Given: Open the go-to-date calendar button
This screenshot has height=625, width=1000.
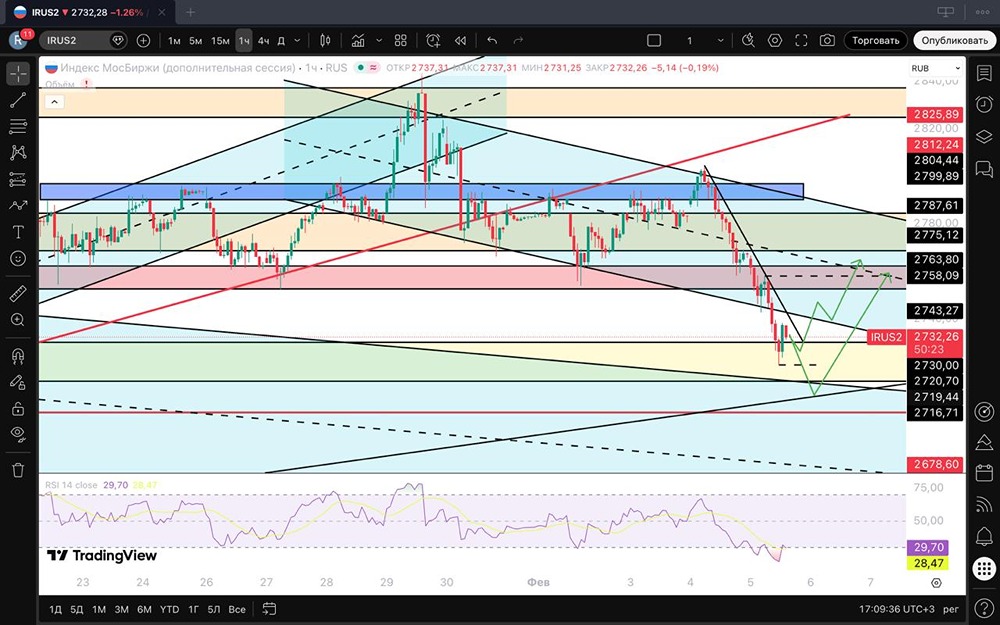Looking at the screenshot, I should [x=268, y=609].
